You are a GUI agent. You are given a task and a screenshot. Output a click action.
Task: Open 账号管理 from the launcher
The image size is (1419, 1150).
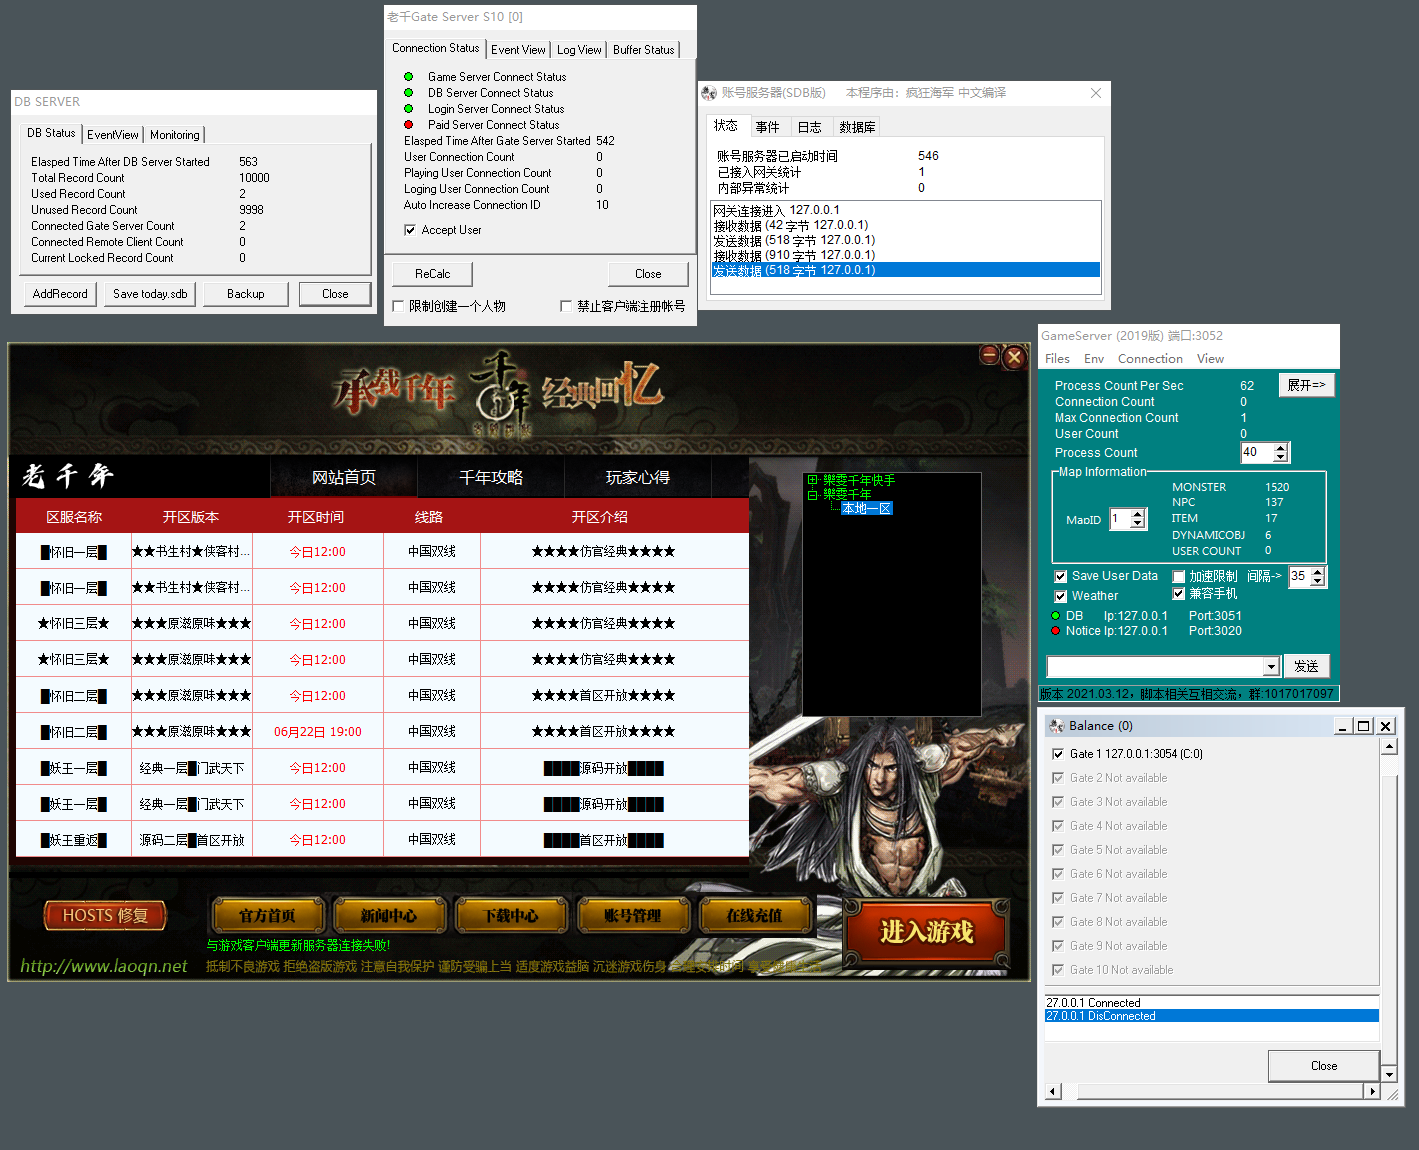pyautogui.click(x=633, y=915)
